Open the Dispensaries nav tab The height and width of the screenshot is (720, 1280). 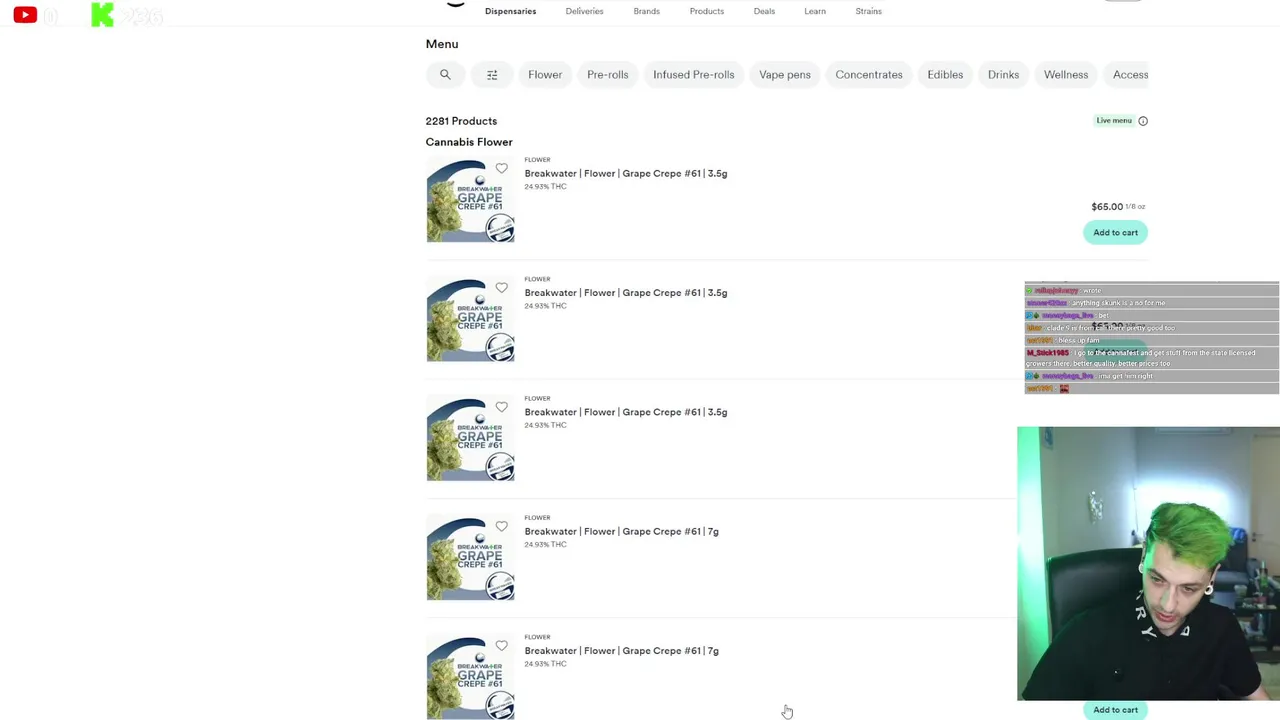tap(510, 11)
